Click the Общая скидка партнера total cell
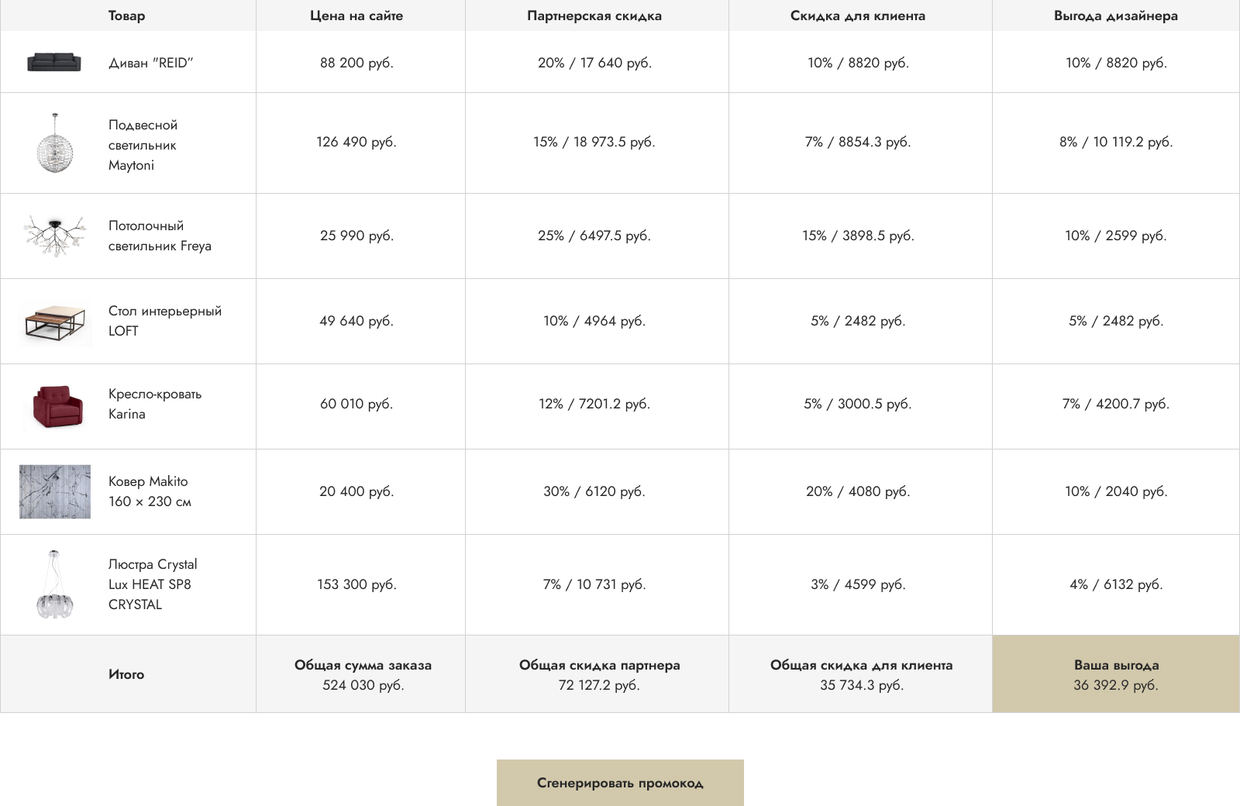Screen dimensions: 1240x806 click(x=599, y=674)
